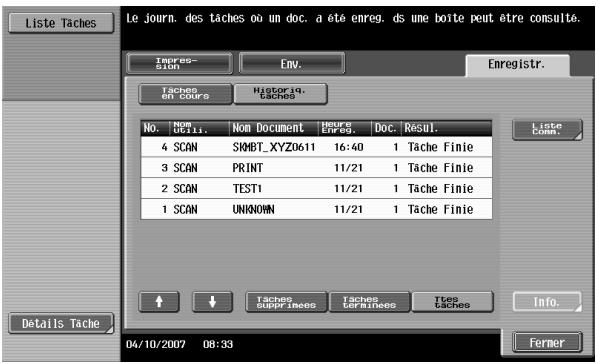Click the Nom Document column header

tap(273, 128)
